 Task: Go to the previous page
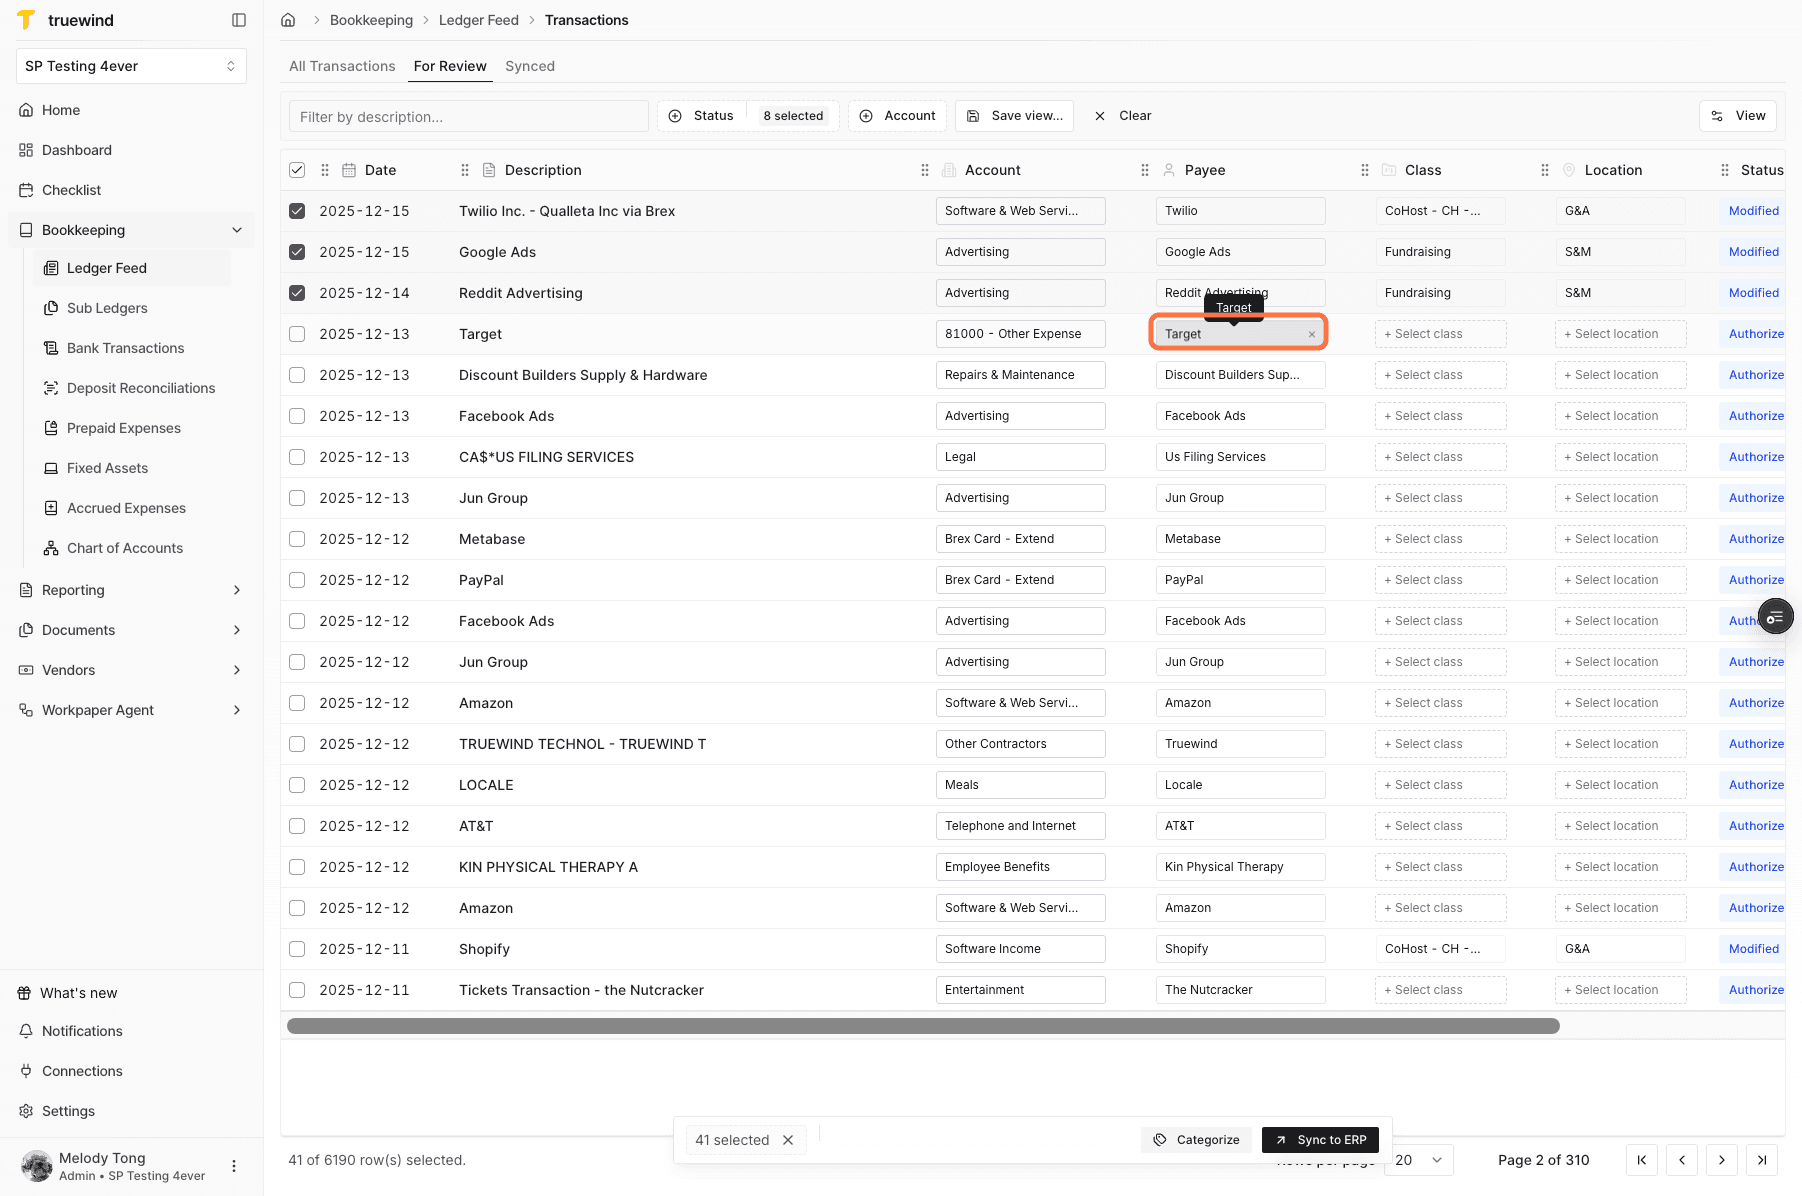(x=1682, y=1160)
